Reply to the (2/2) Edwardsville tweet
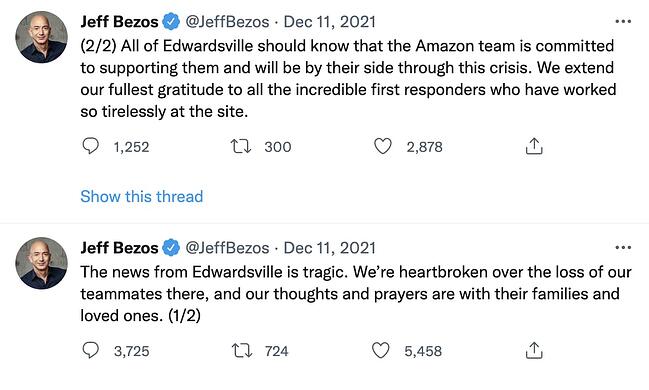649x390 pixels. click(x=90, y=146)
